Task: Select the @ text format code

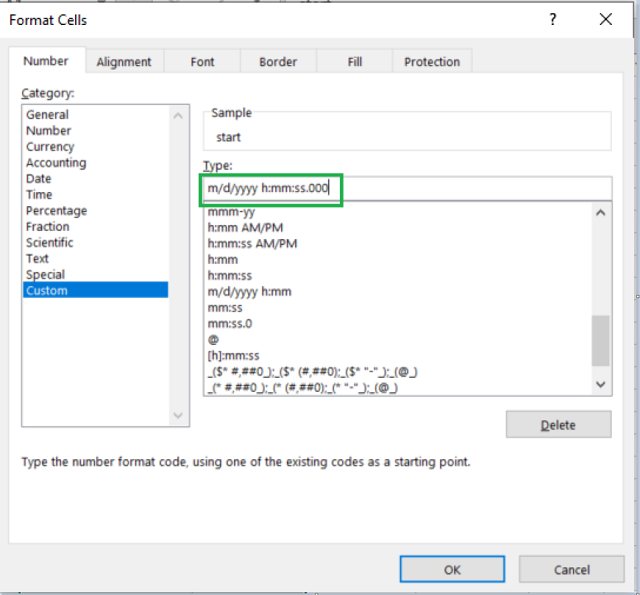Action: [x=398, y=340]
